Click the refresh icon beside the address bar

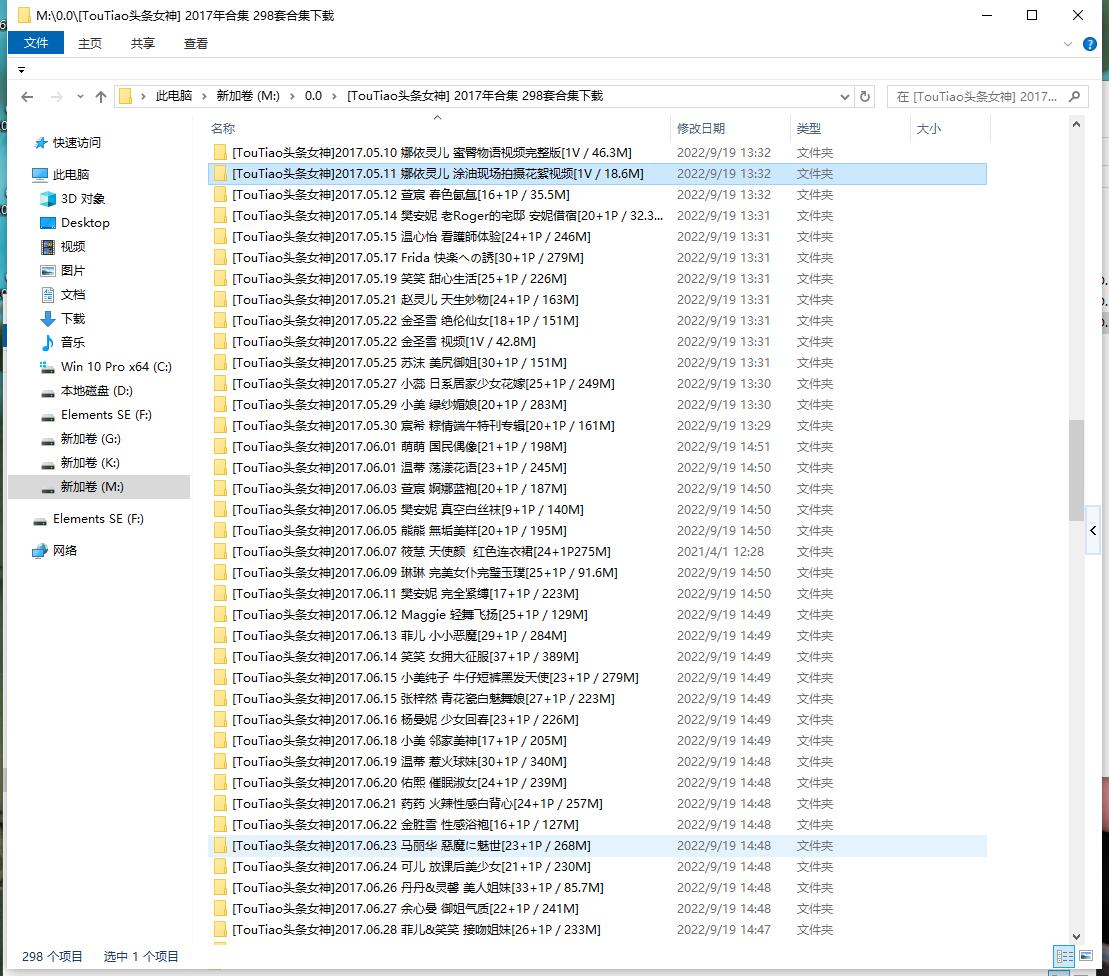pyautogui.click(x=864, y=96)
